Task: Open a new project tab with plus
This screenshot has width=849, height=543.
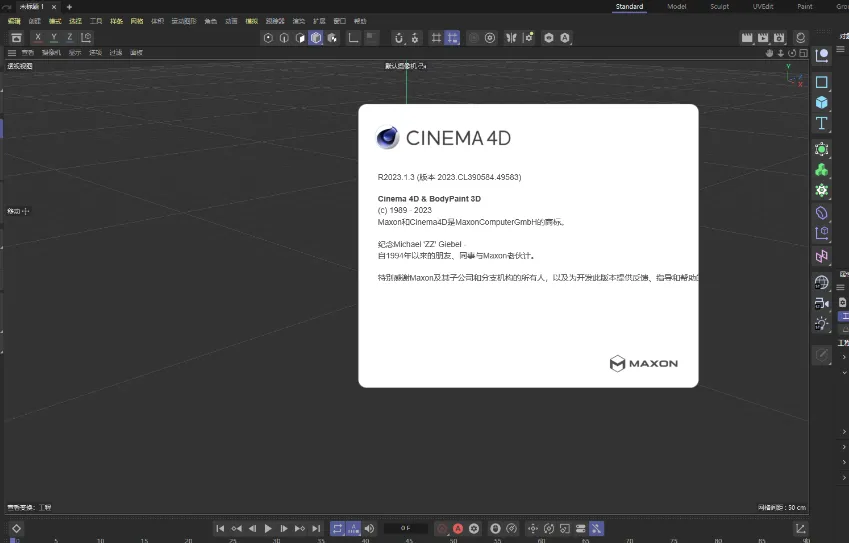Action: [69, 7]
